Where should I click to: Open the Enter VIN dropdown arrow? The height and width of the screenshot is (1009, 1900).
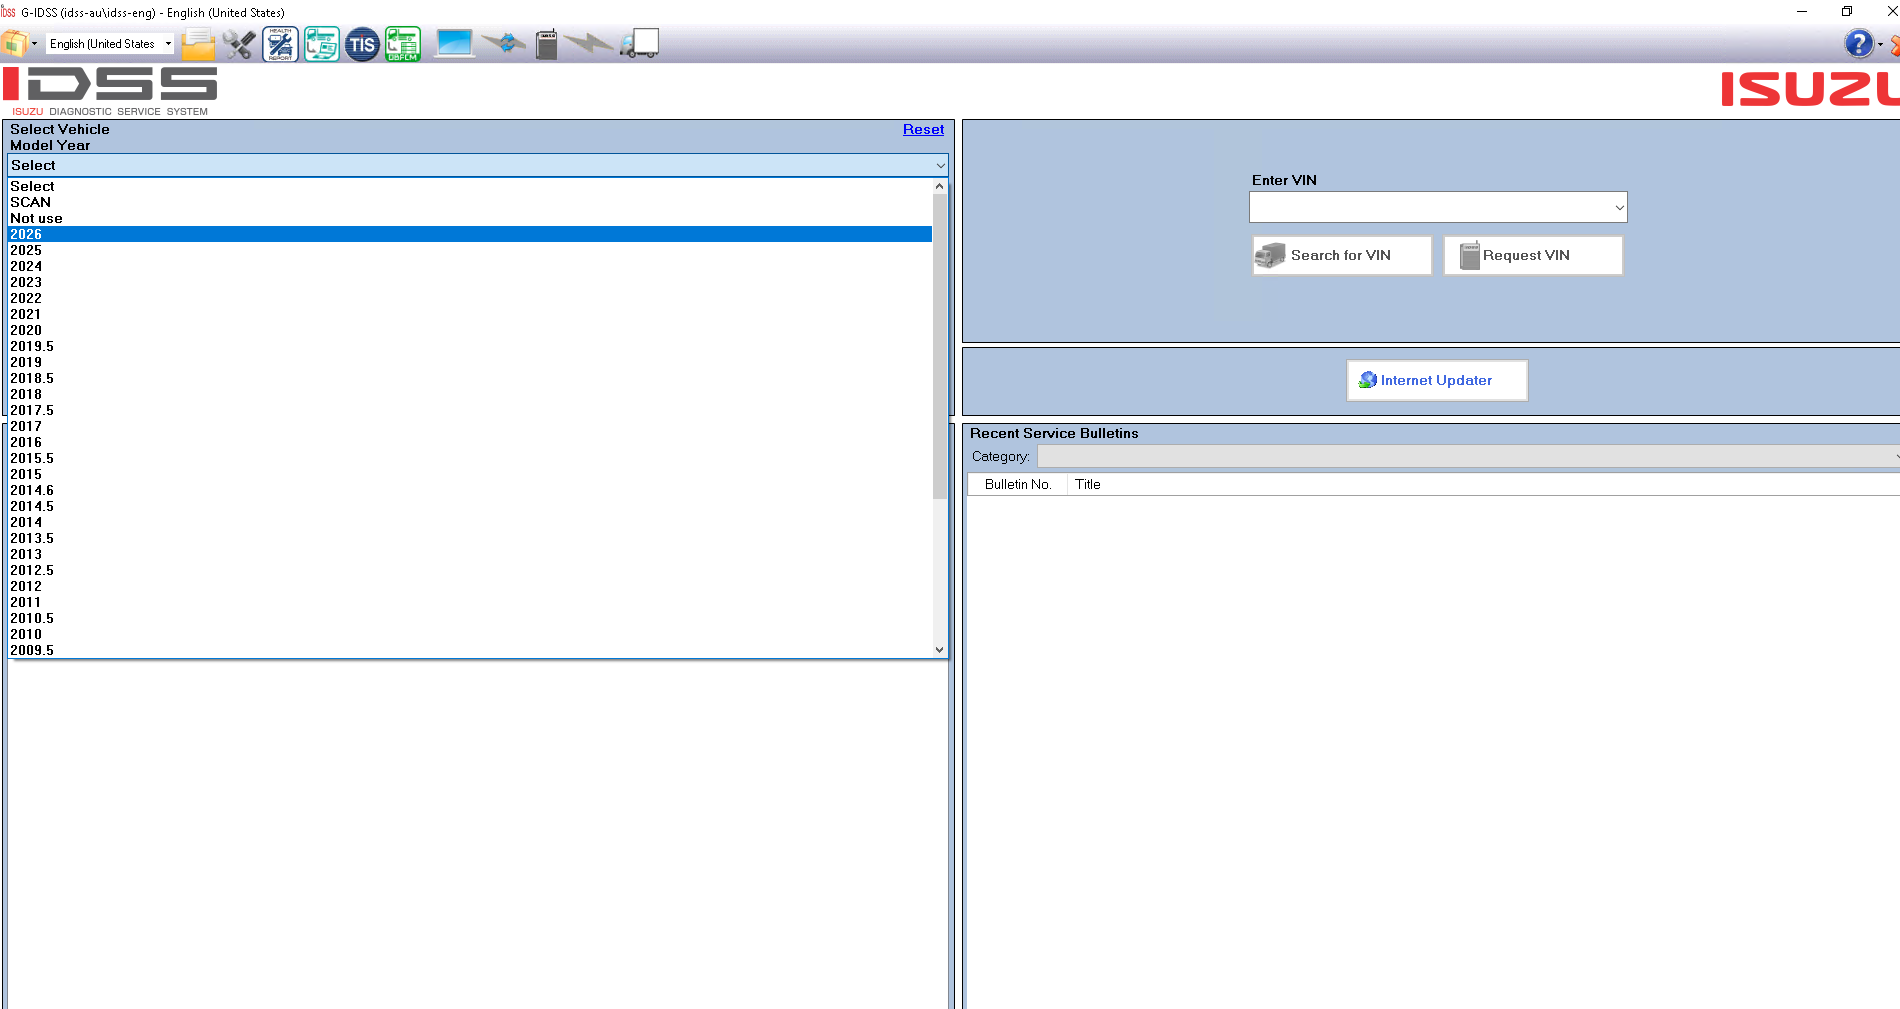point(1619,207)
